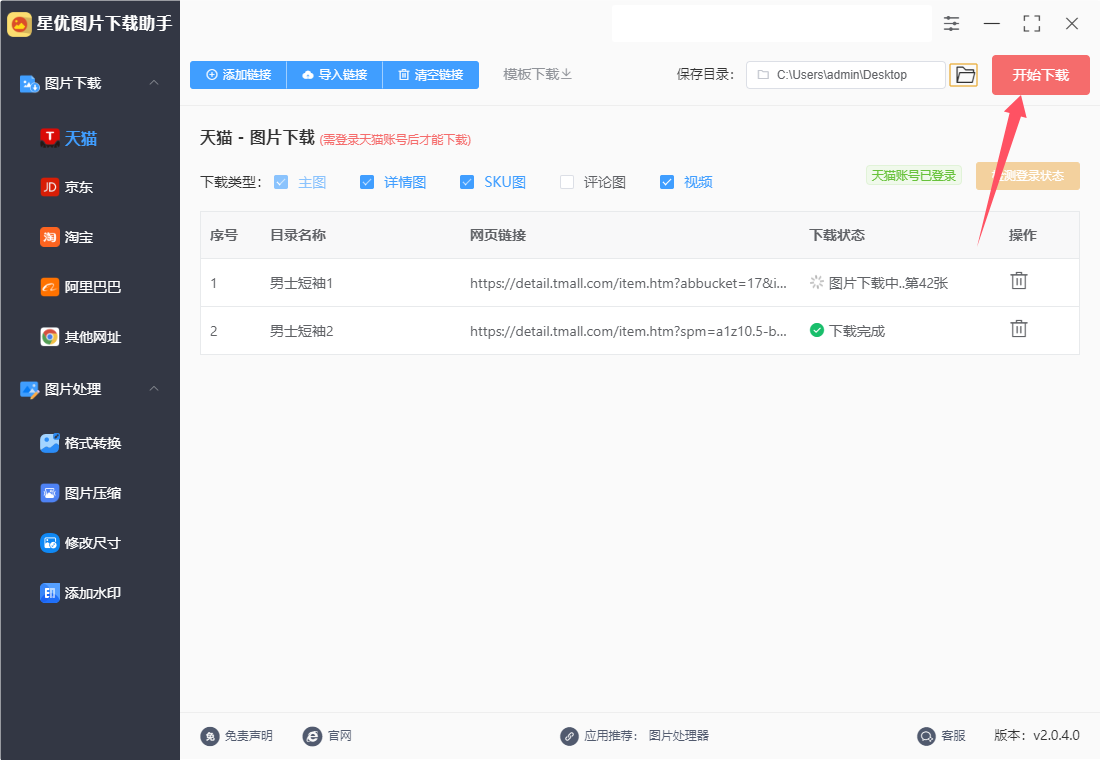1100x760 pixels.
Task: Open 添加水印 watermark icon
Action: 50,593
